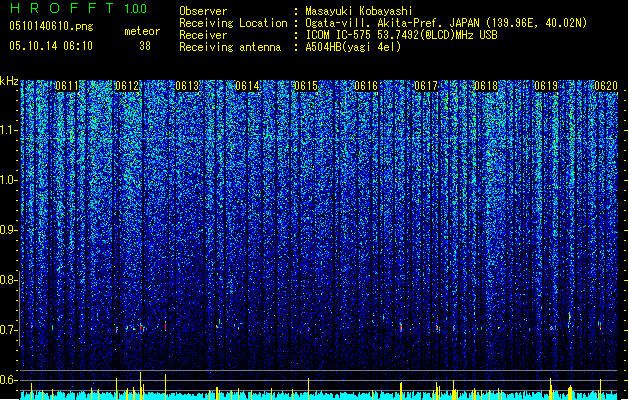Image resolution: width=629 pixels, height=400 pixels.
Task: Click the Receiving Location label
Action: tap(233, 23)
